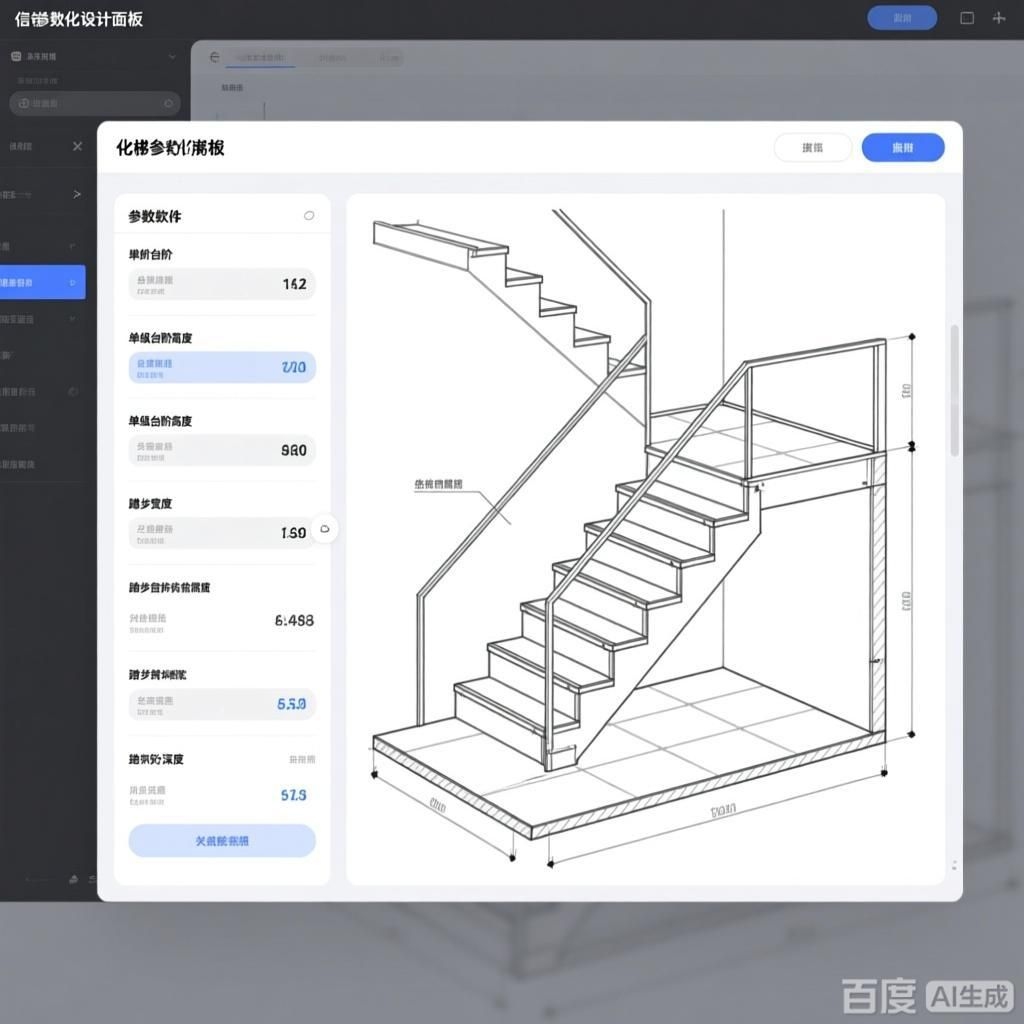Toggle the small switch on the sidebar list row

pyautogui.click(x=73, y=392)
